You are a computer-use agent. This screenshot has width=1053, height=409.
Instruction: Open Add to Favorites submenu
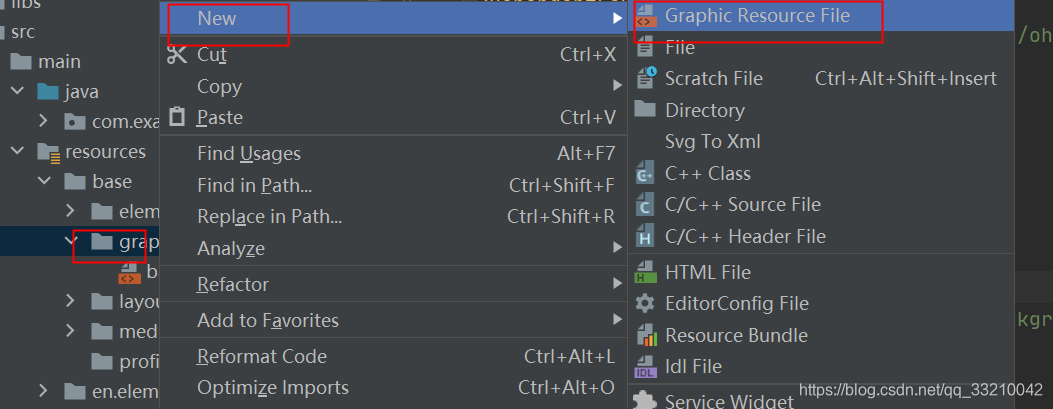[x=394, y=320]
